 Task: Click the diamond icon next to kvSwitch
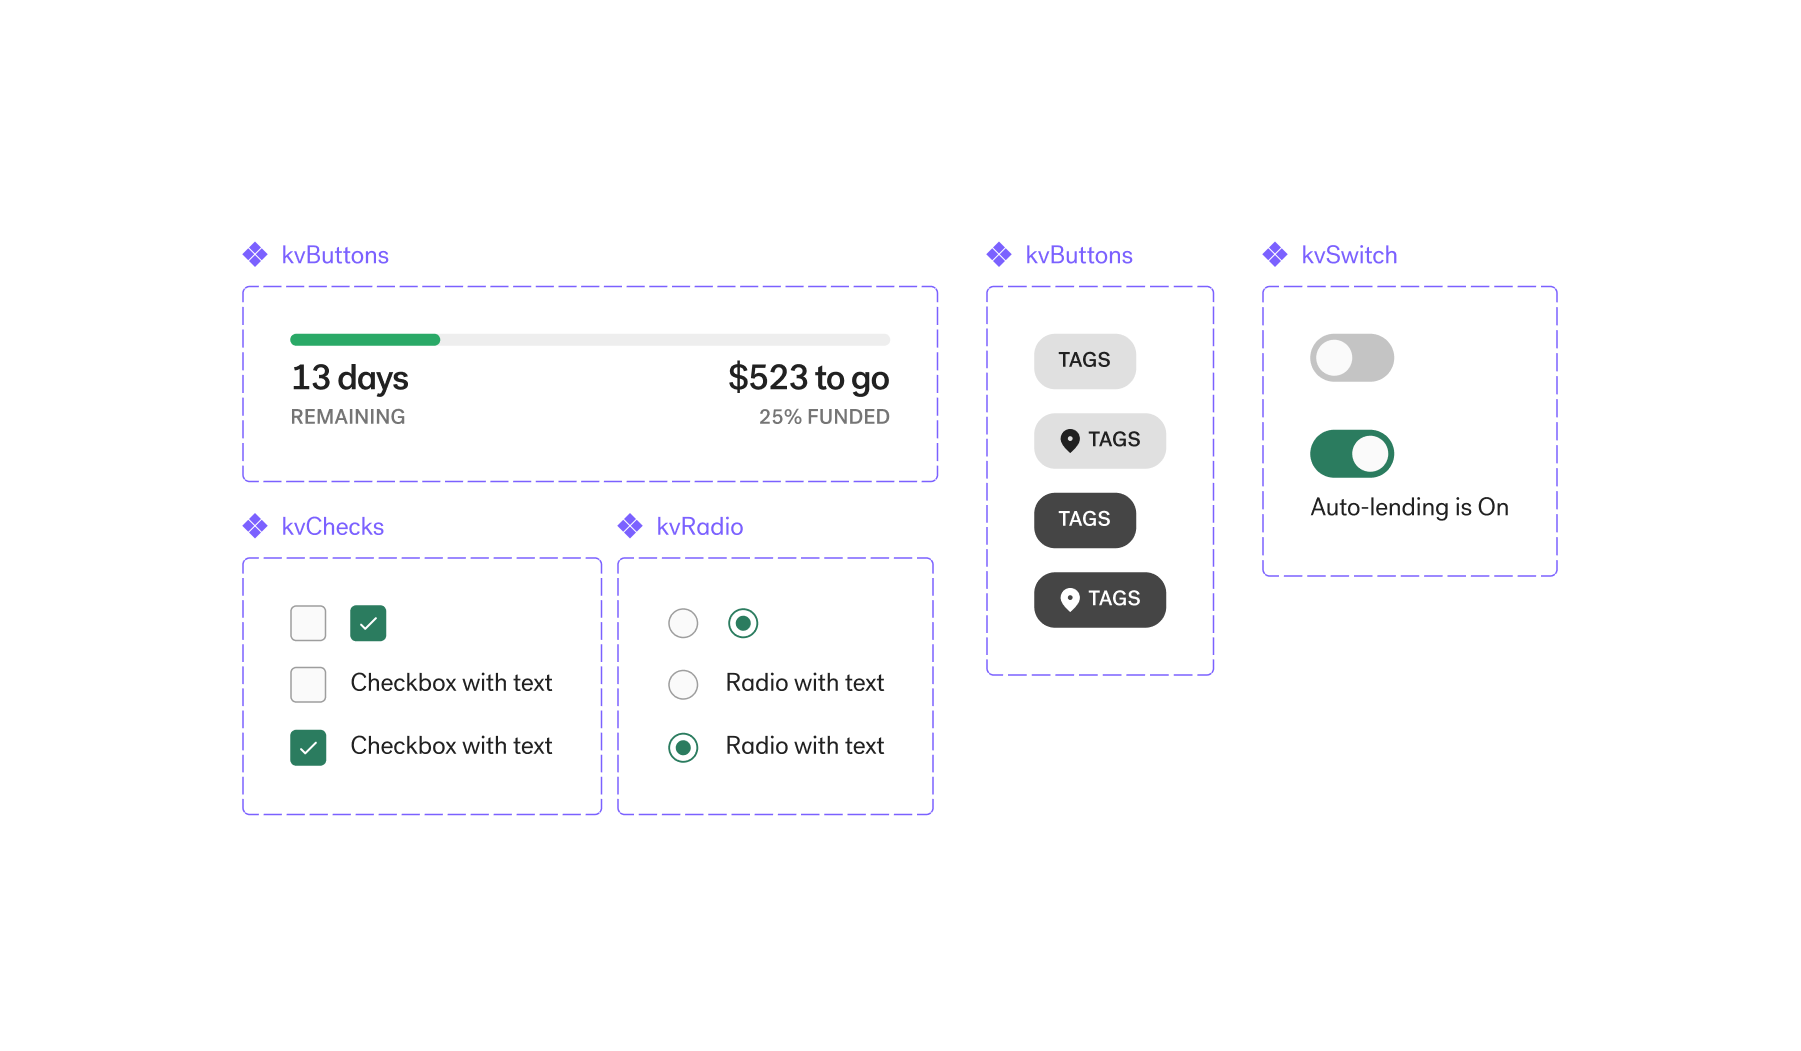pyautogui.click(x=1275, y=255)
